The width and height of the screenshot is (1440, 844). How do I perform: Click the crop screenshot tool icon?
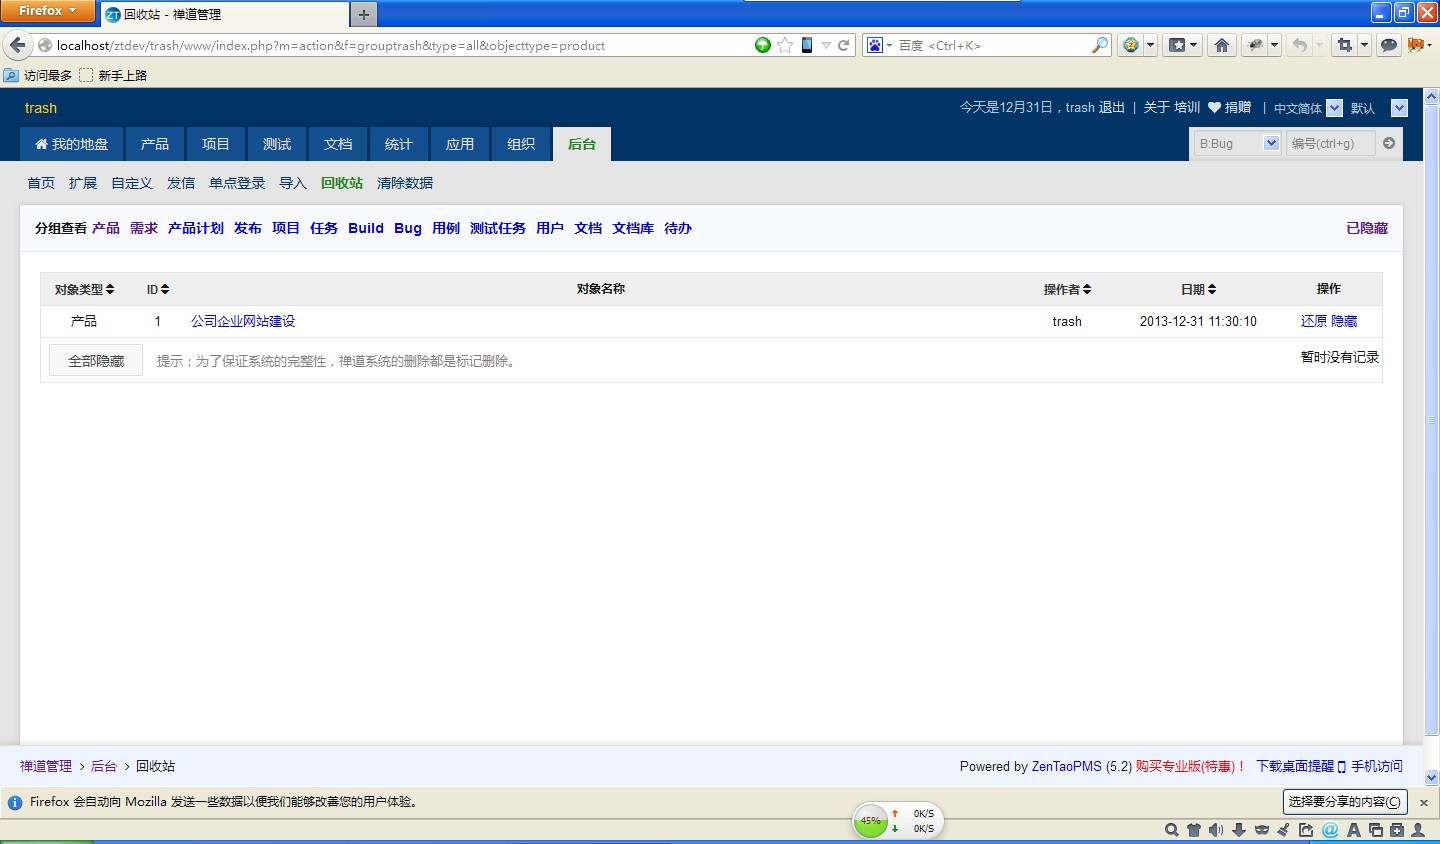pyautogui.click(x=1344, y=45)
